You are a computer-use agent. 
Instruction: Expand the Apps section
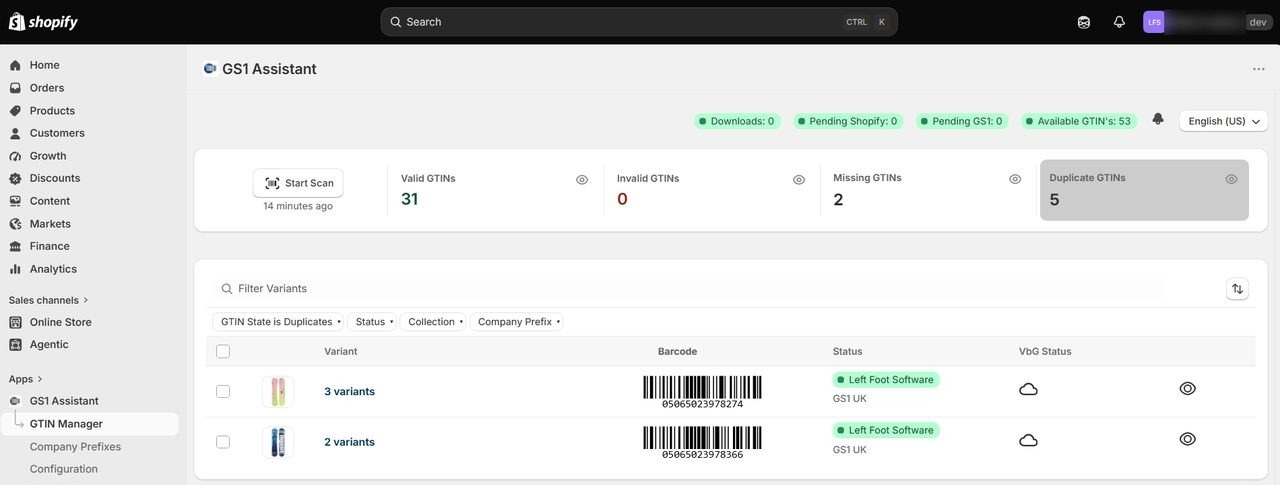point(26,379)
